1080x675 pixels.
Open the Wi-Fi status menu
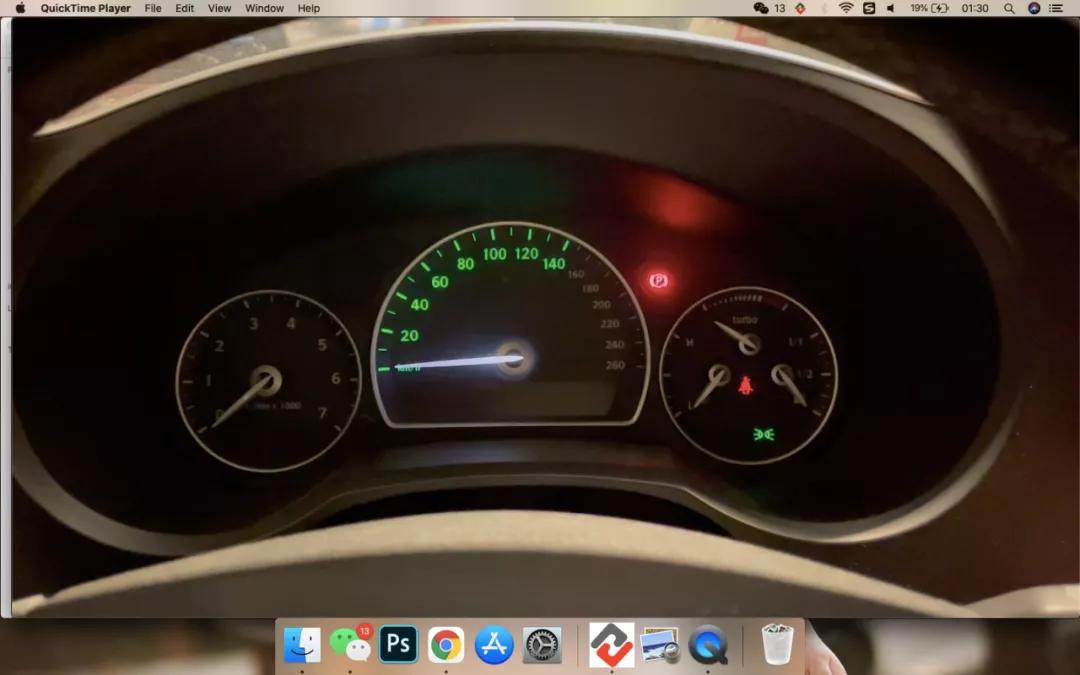846,8
